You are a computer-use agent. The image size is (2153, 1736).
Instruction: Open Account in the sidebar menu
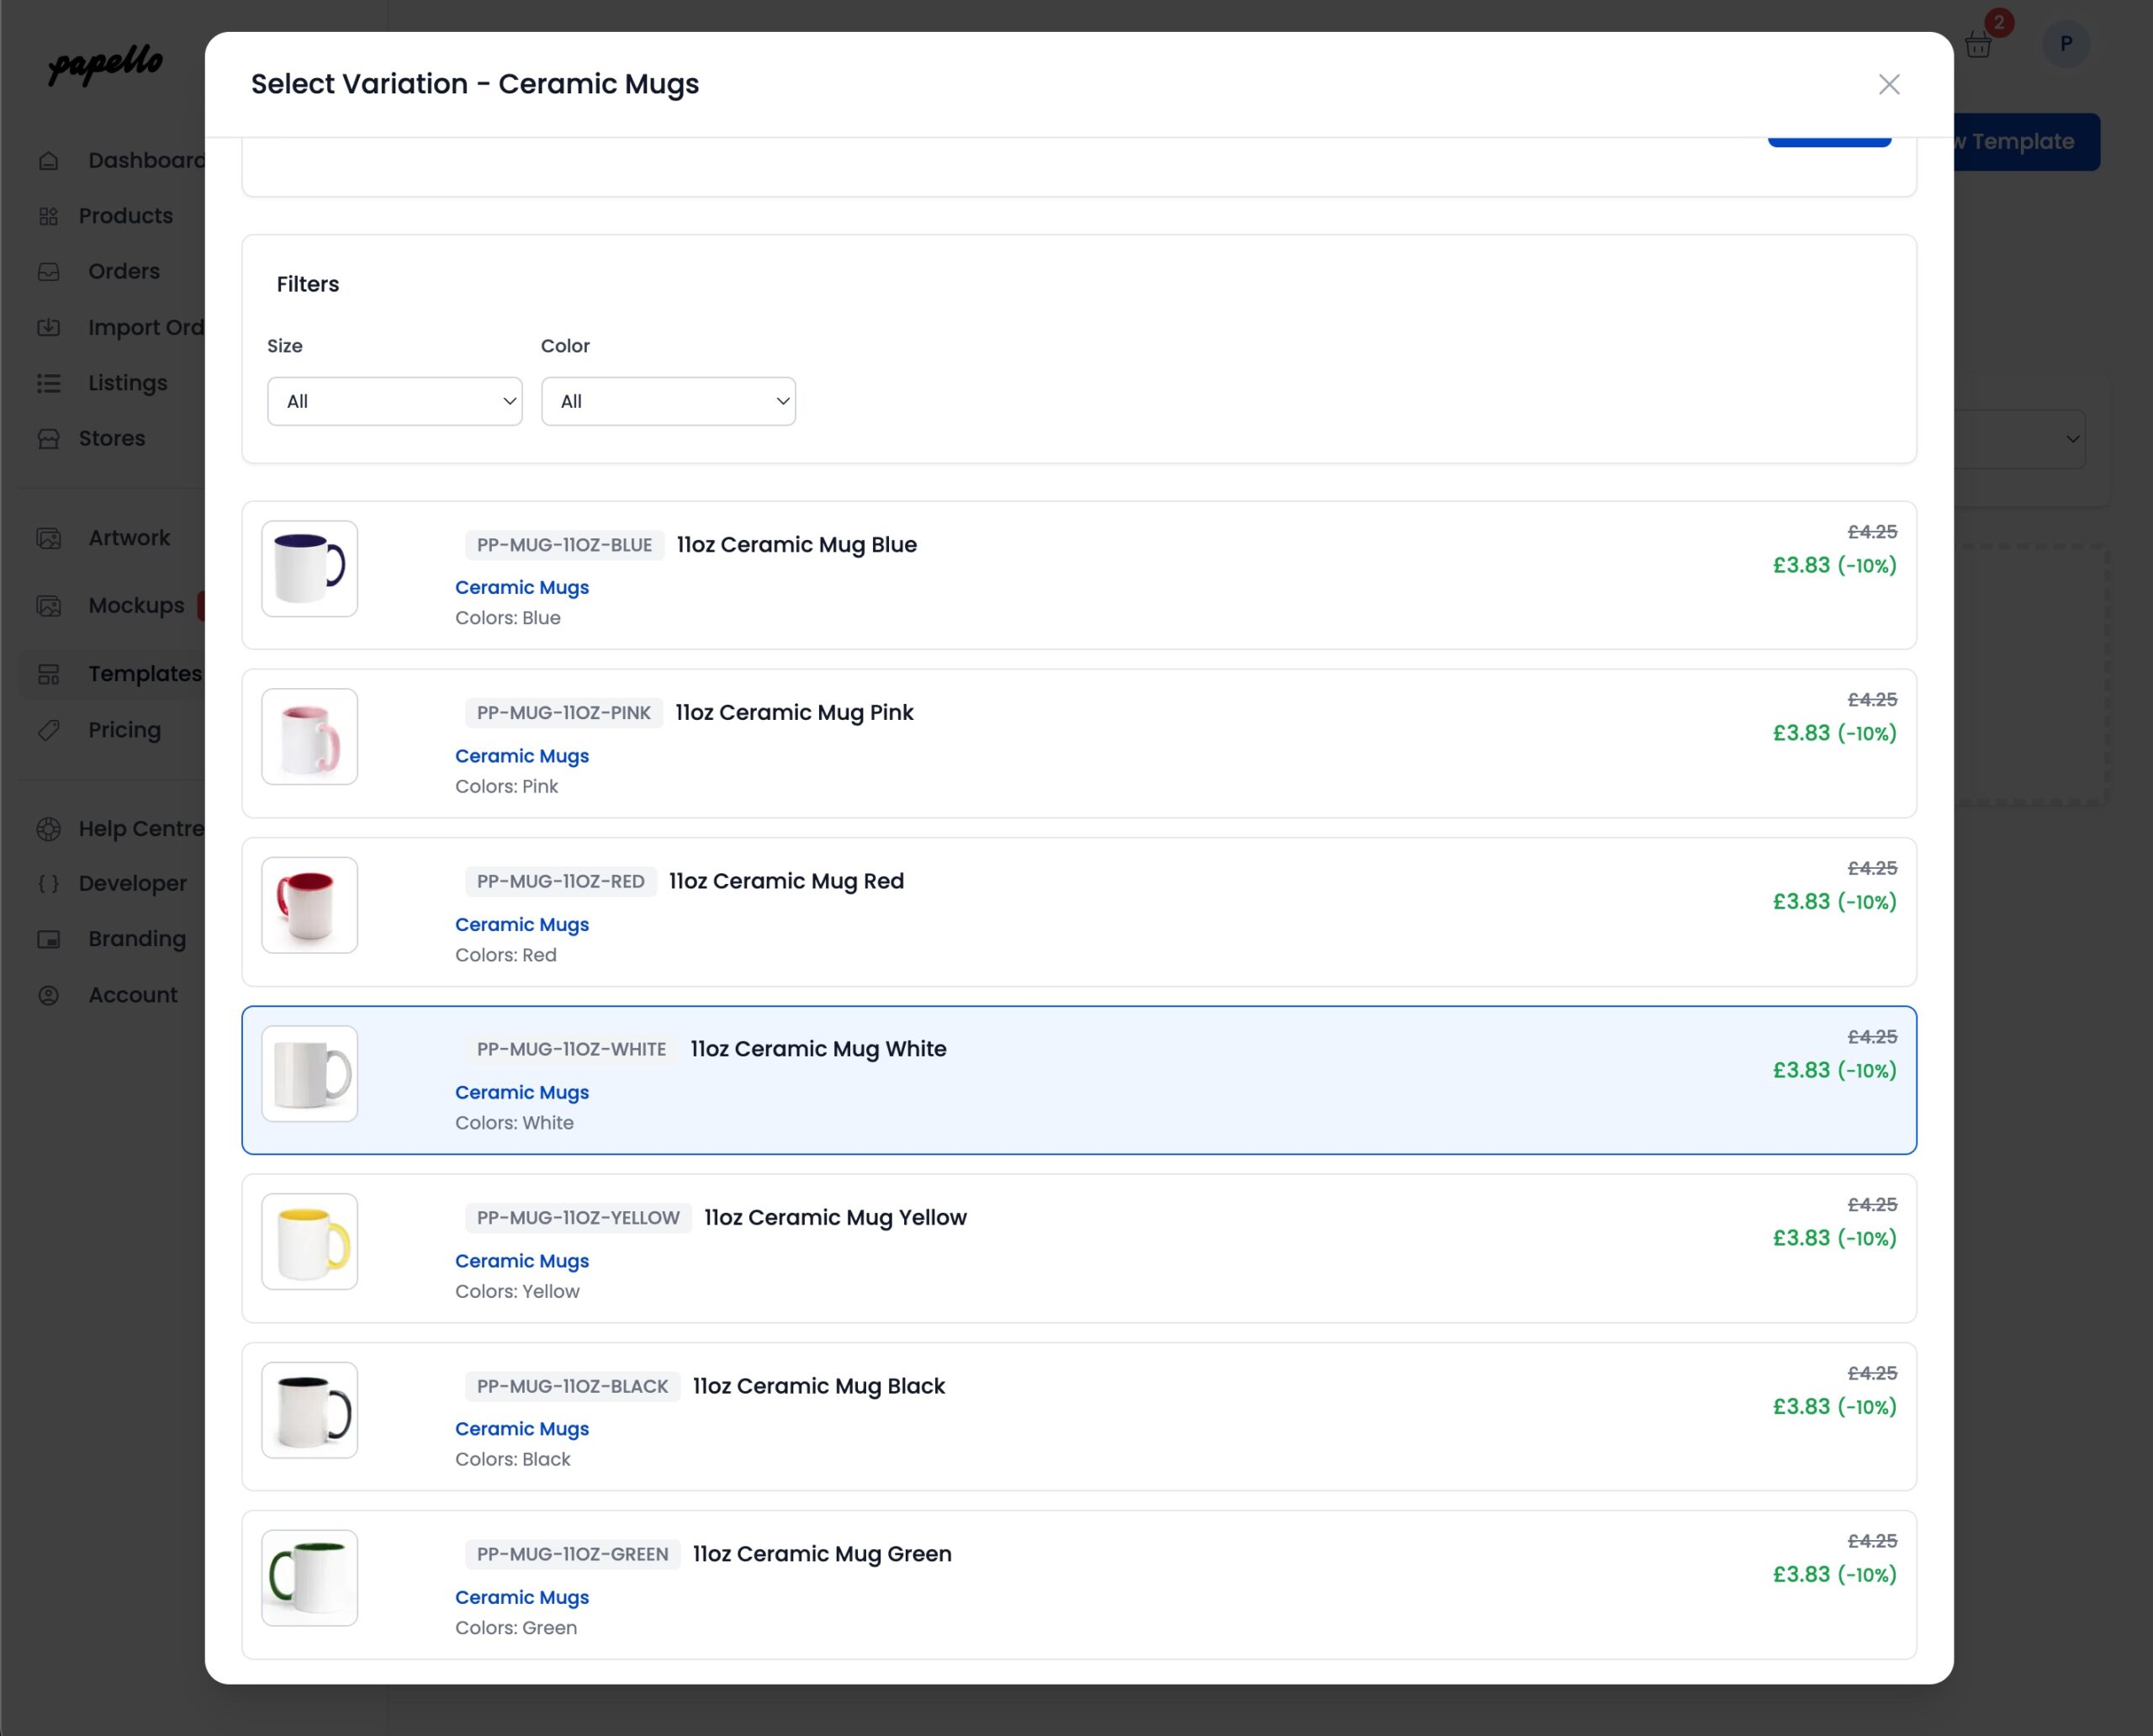[132, 995]
